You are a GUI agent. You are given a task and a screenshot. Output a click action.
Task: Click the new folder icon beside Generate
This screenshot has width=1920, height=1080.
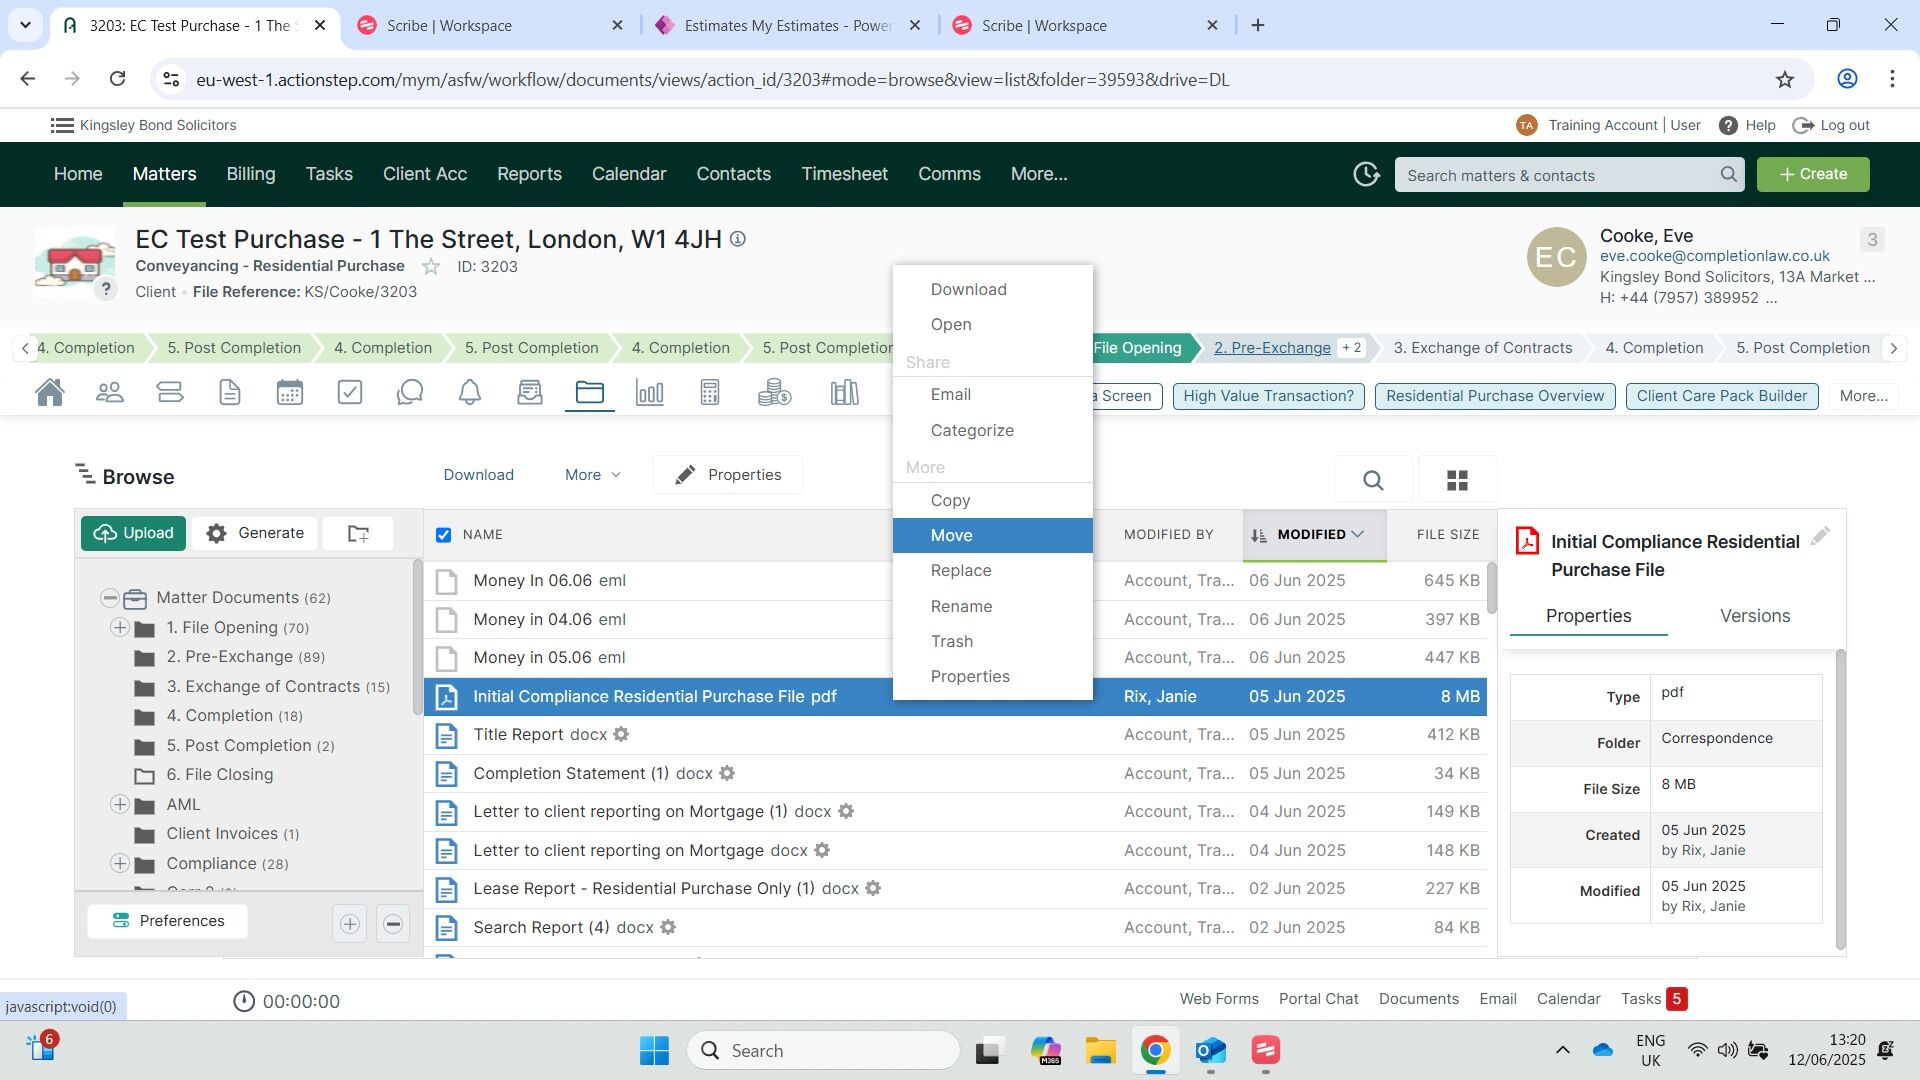[358, 534]
